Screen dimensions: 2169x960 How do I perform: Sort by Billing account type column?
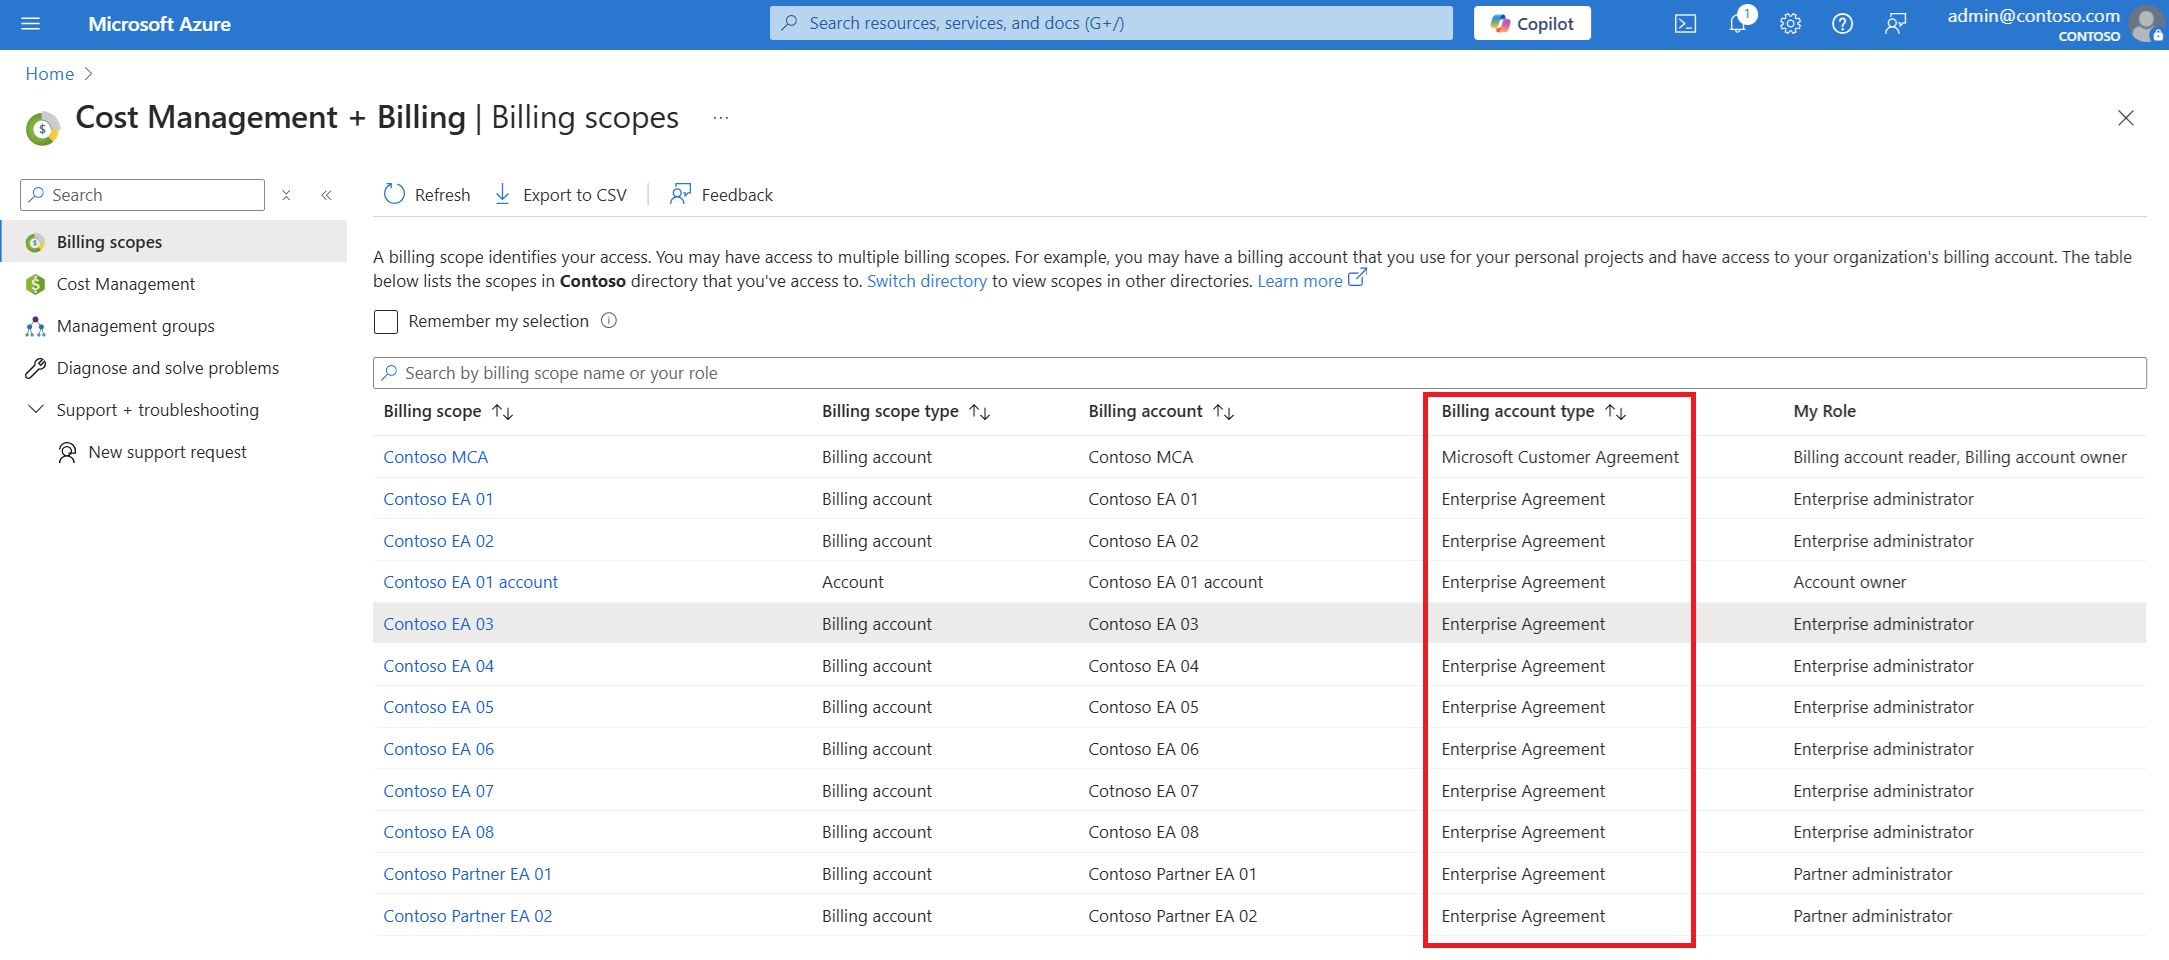[x=1615, y=412]
